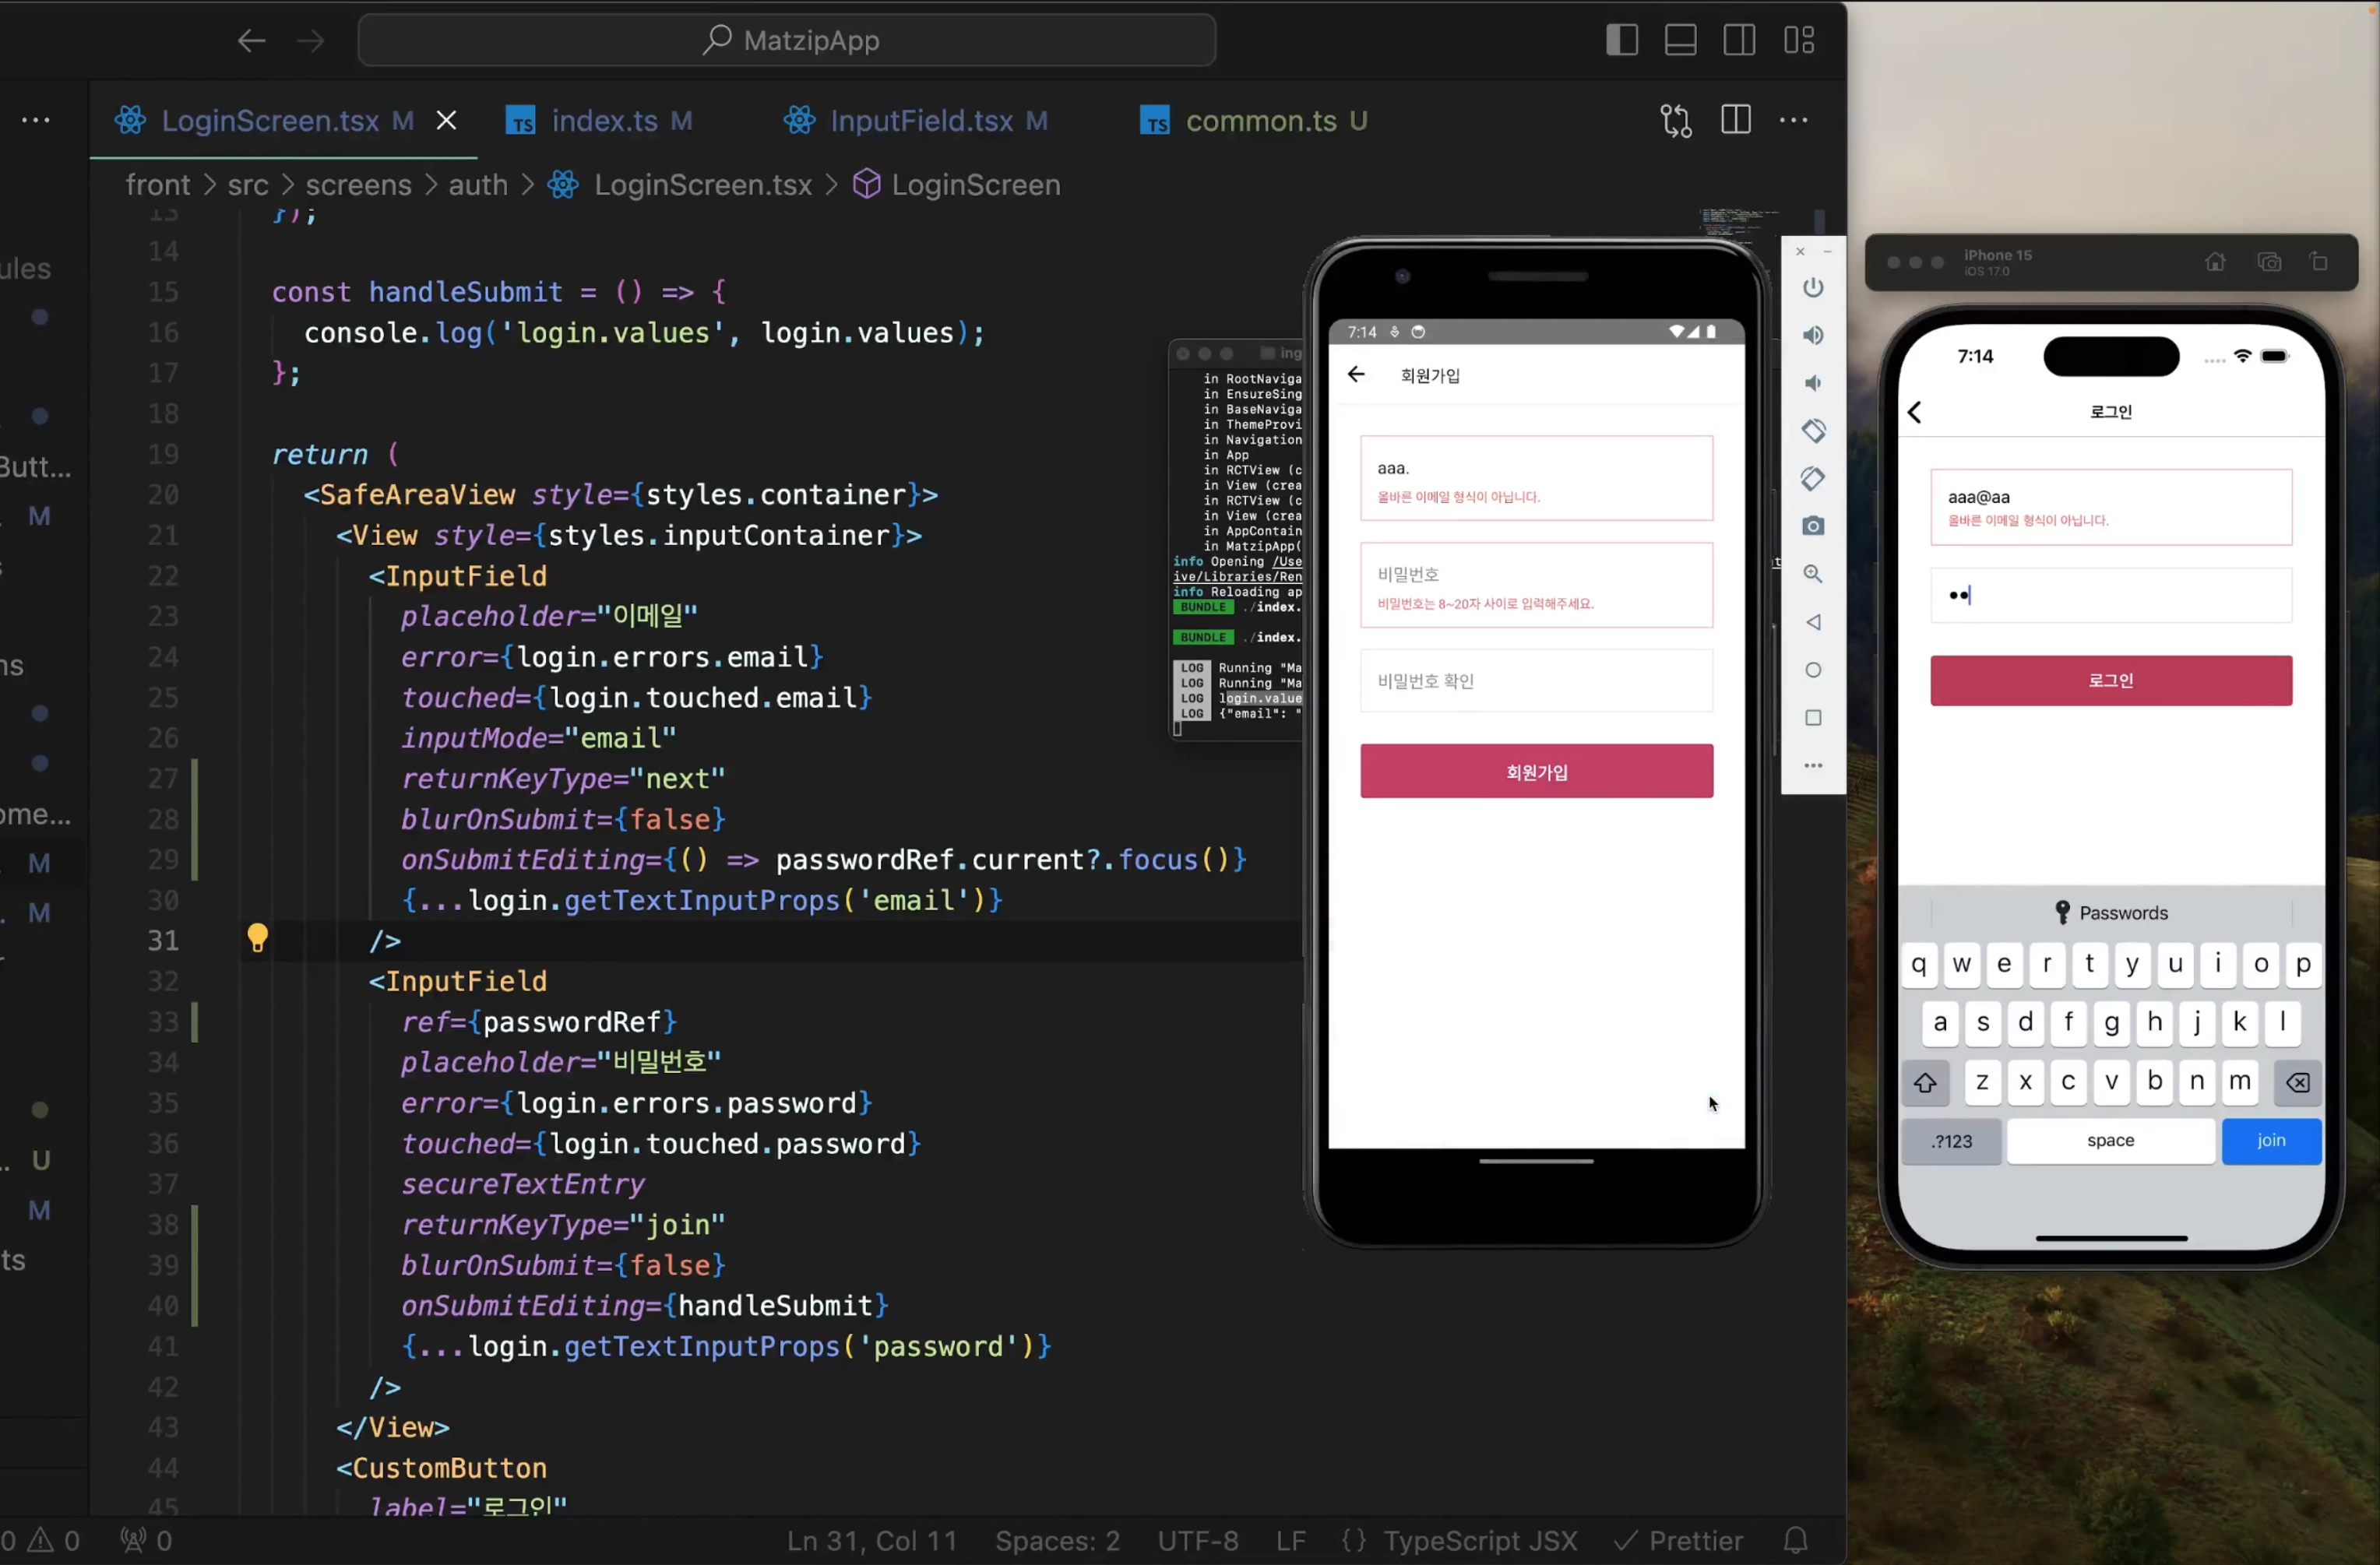Rotate the Android emulator left

point(1813,431)
